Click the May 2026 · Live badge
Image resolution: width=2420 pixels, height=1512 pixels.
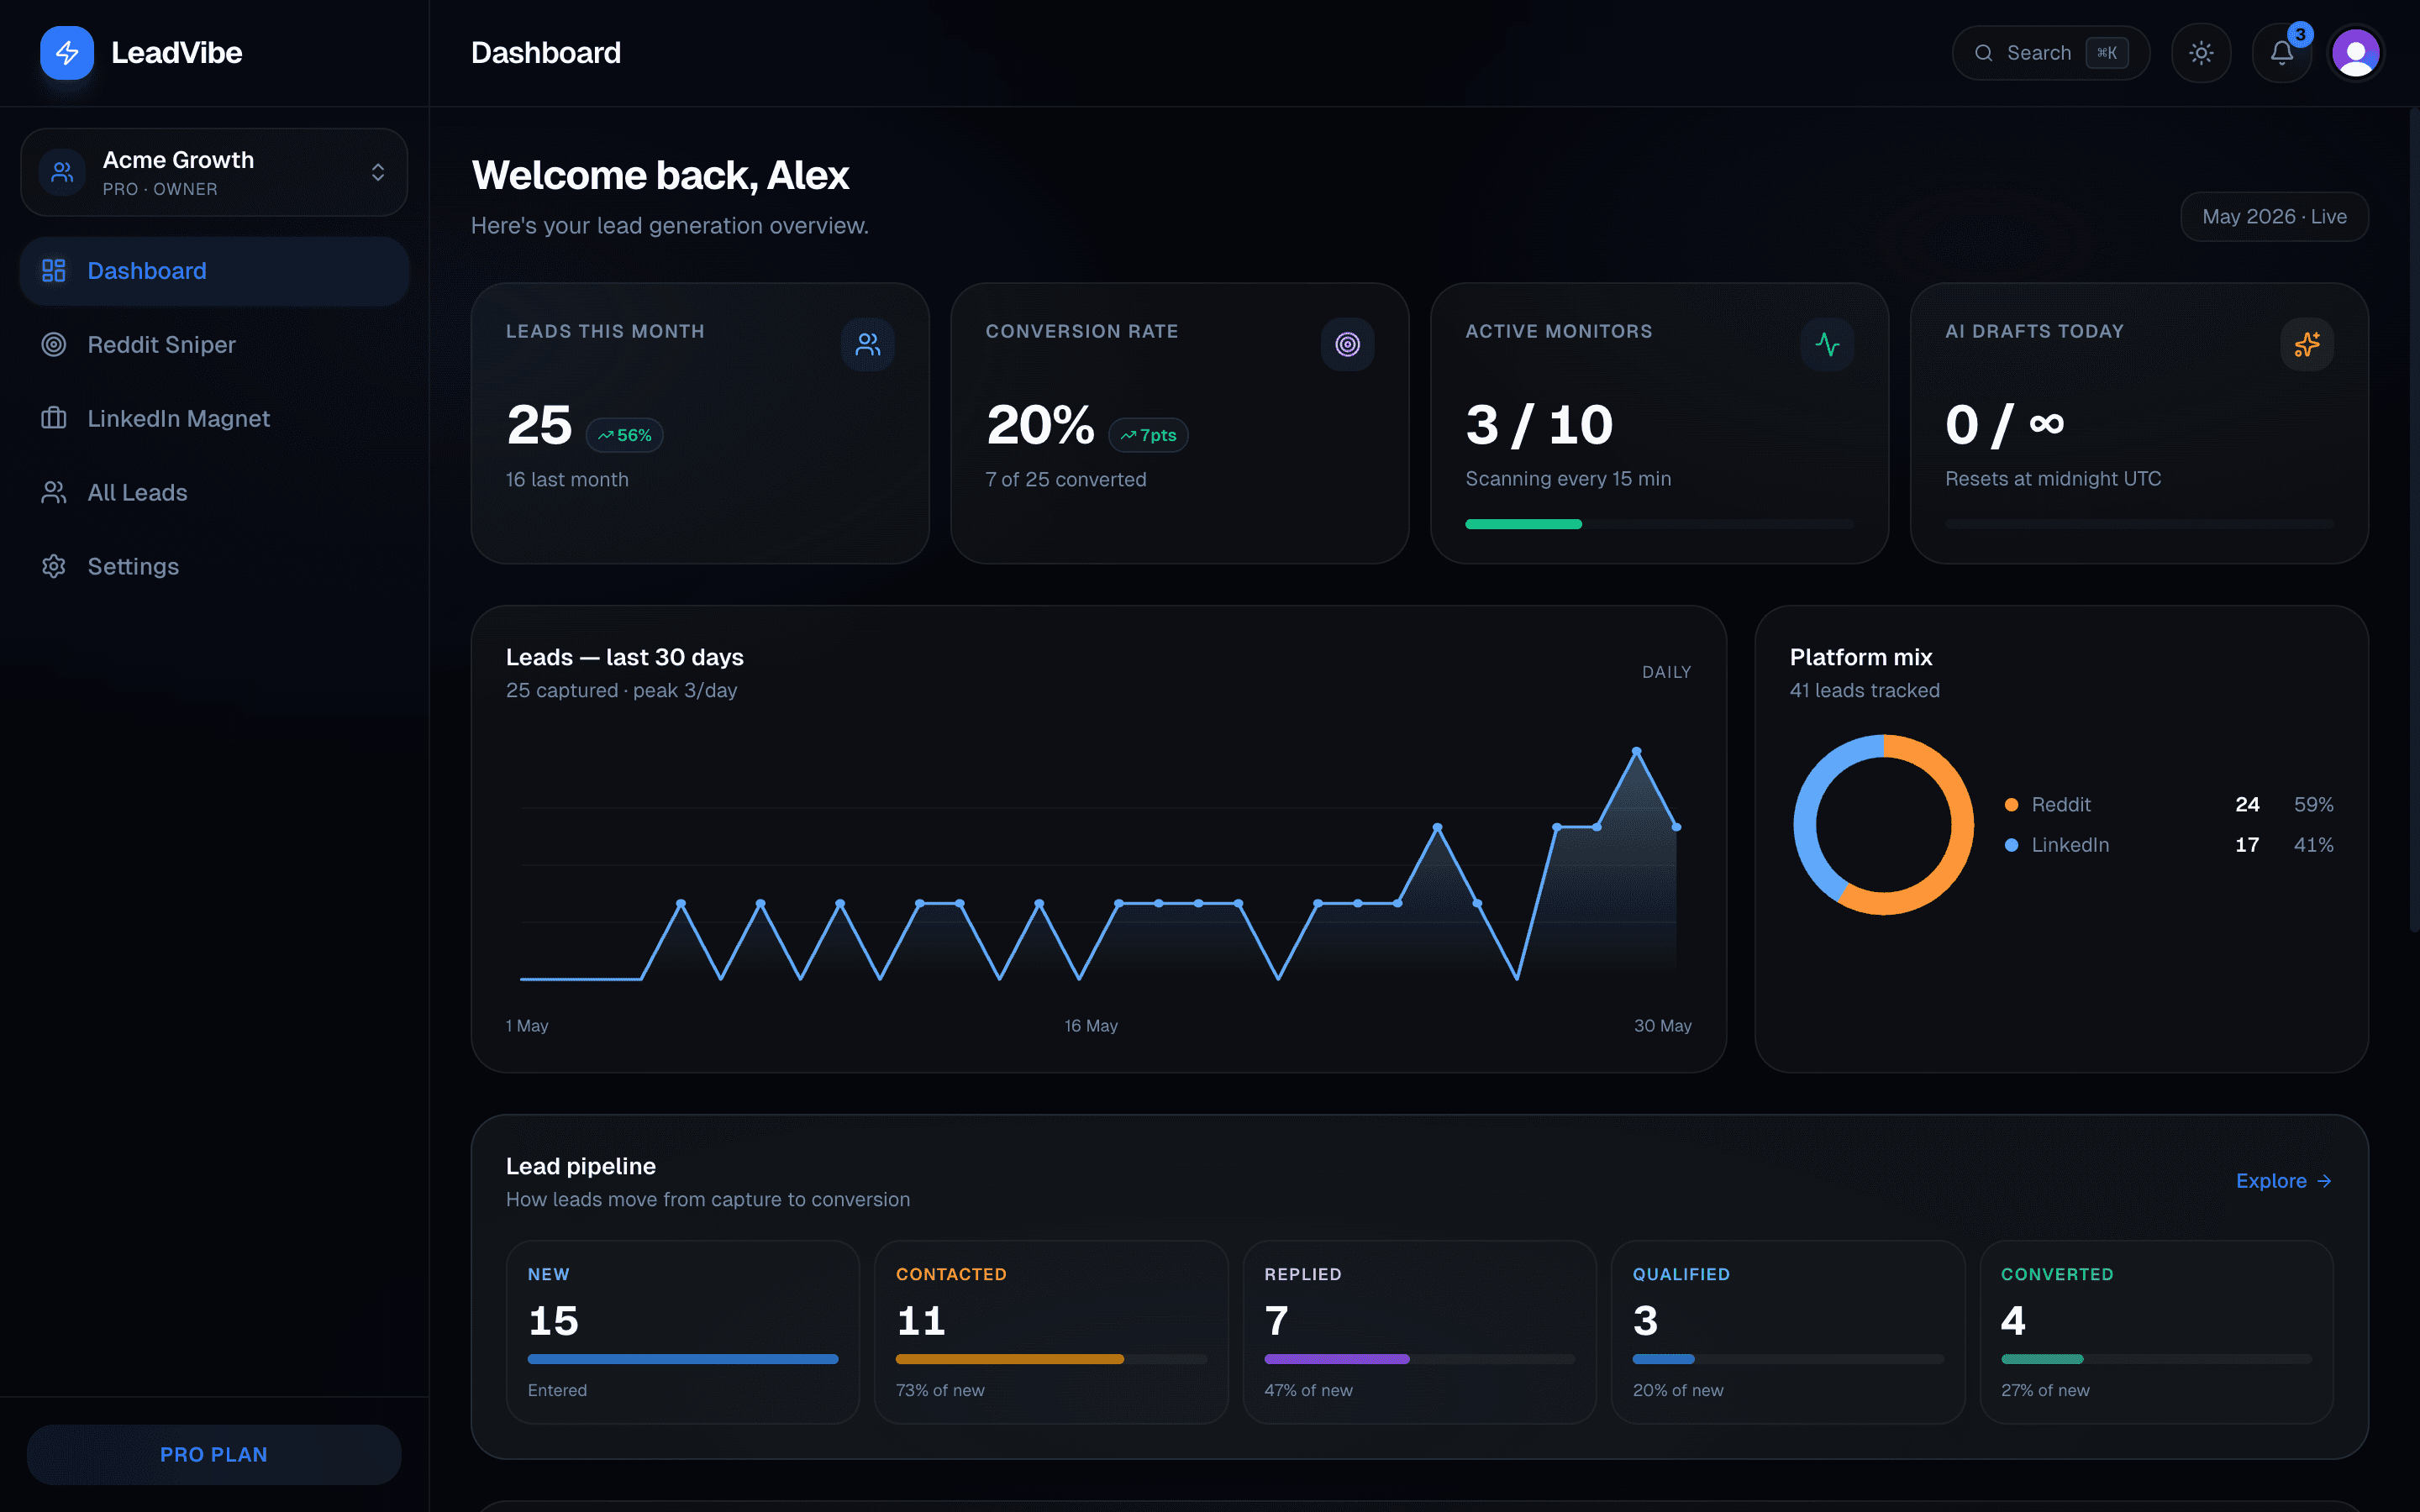2274,217
